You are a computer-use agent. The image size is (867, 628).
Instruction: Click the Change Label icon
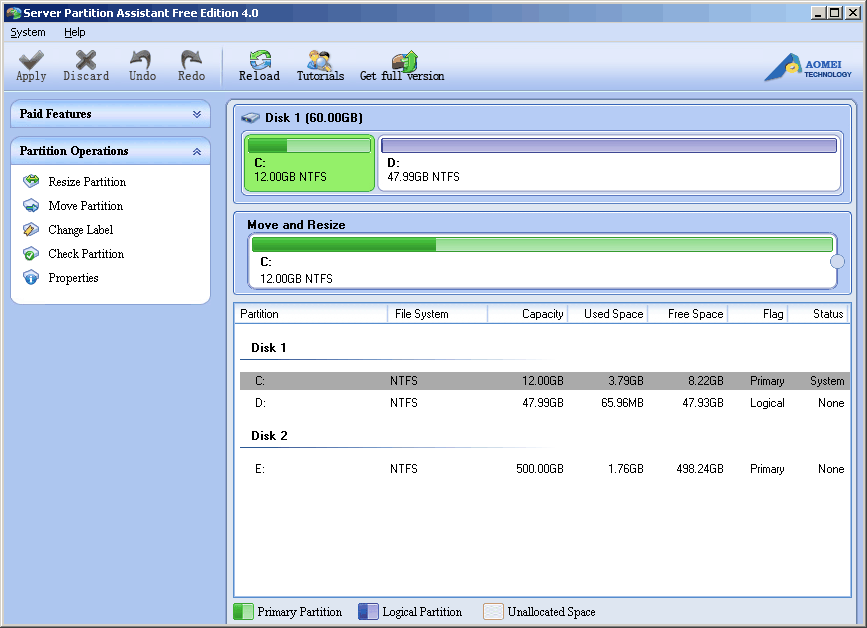[31, 229]
